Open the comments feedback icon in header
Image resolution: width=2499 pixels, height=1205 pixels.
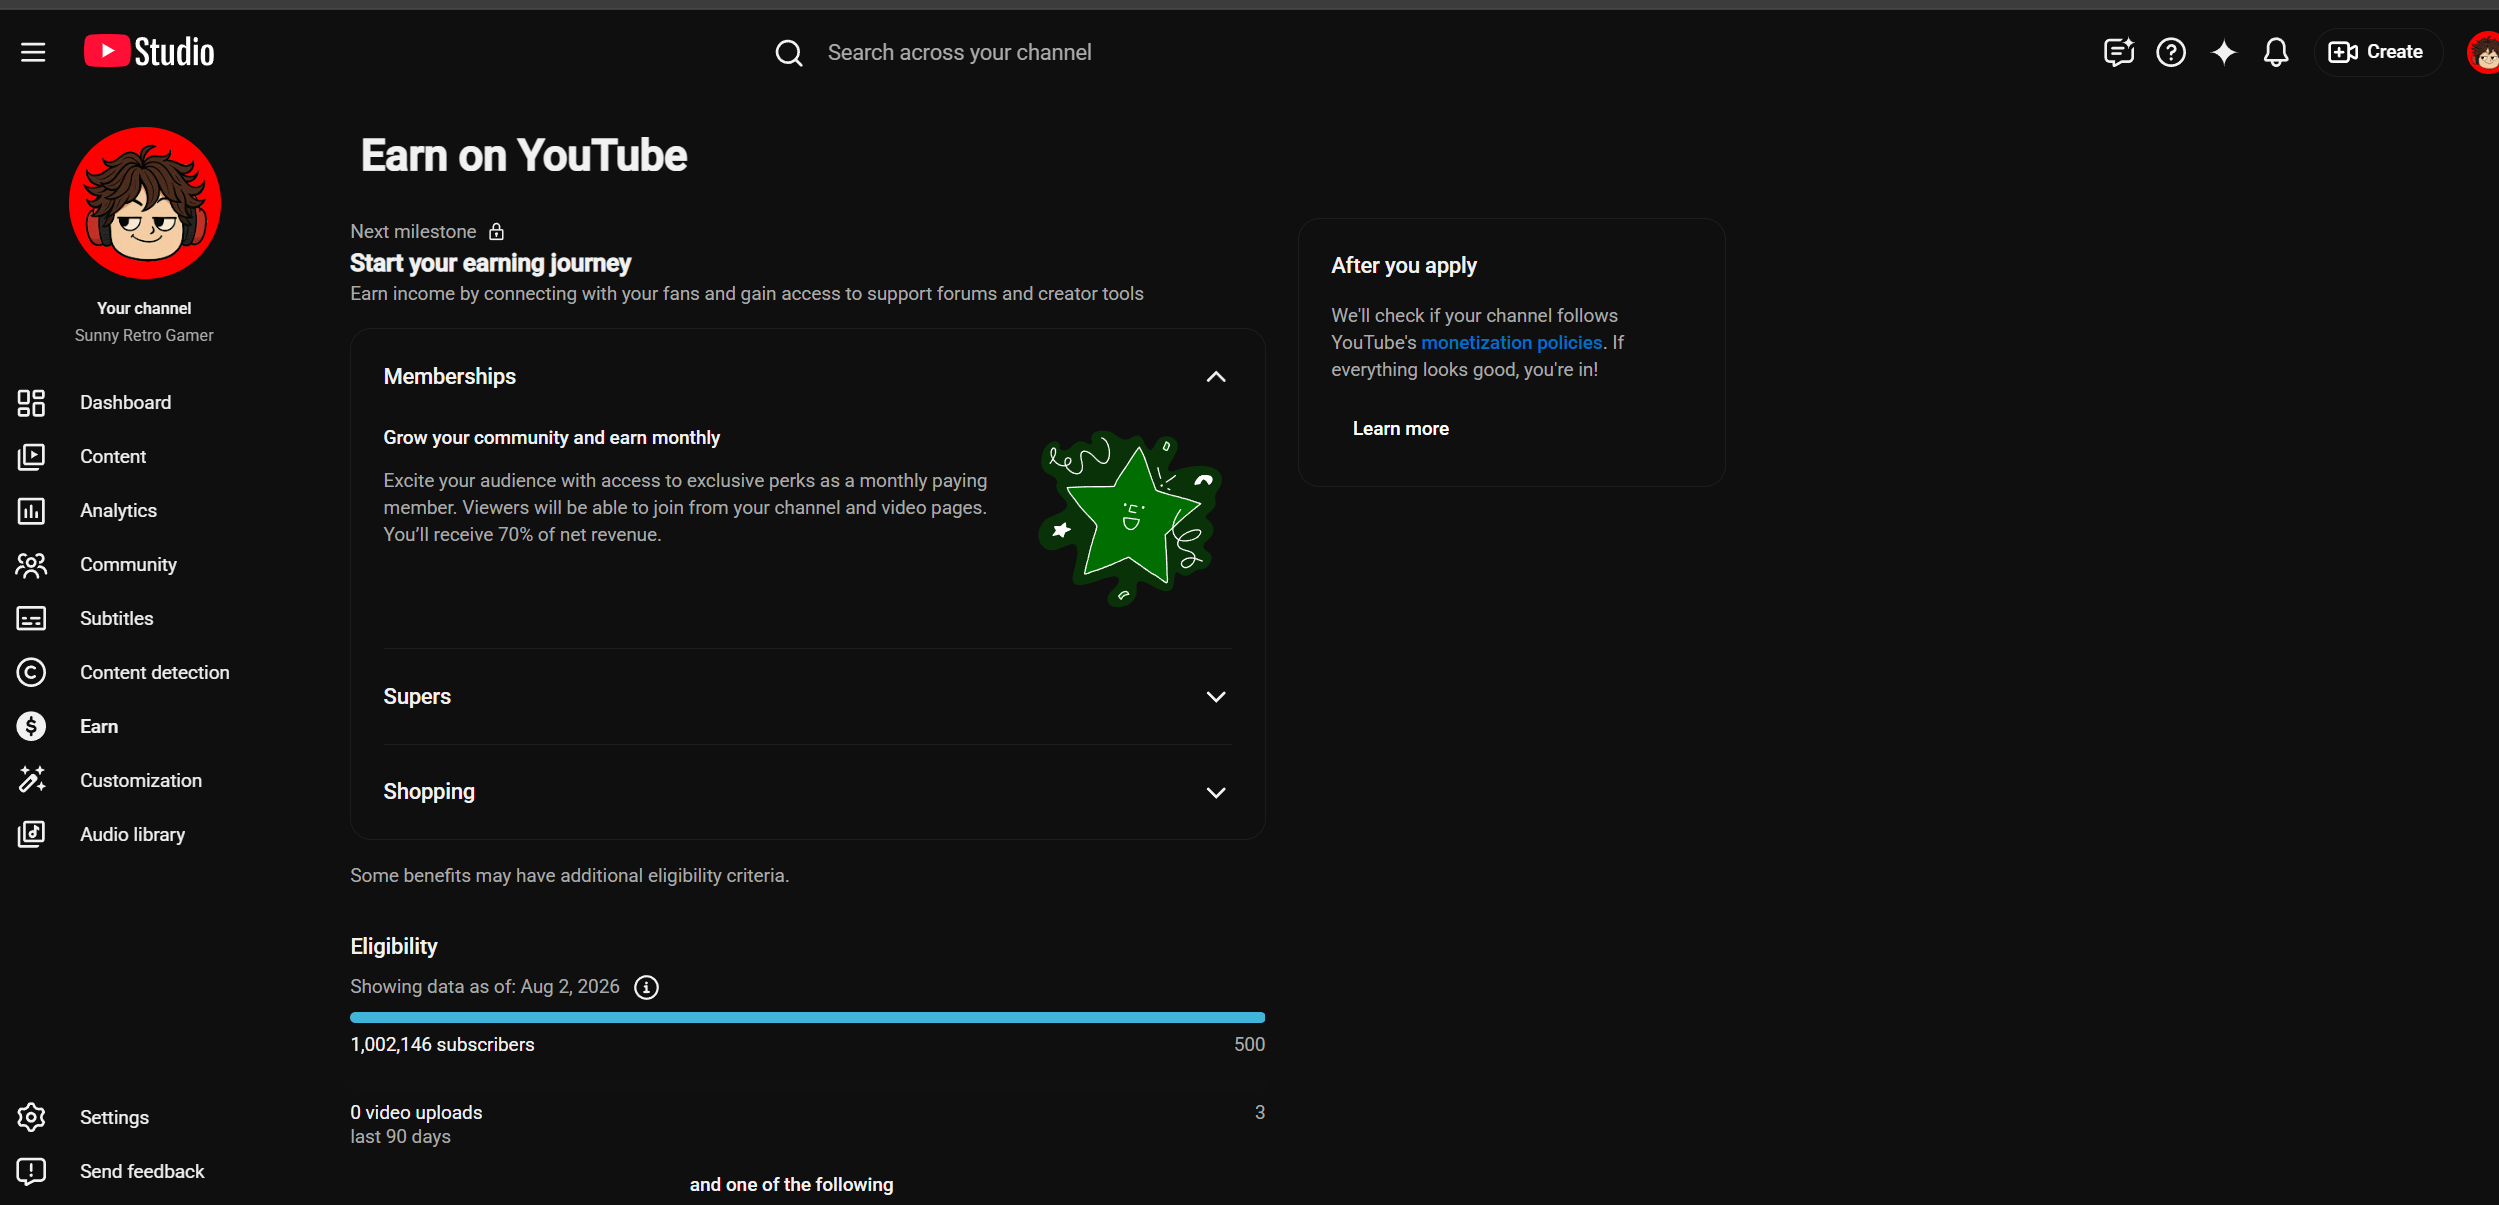click(2118, 52)
